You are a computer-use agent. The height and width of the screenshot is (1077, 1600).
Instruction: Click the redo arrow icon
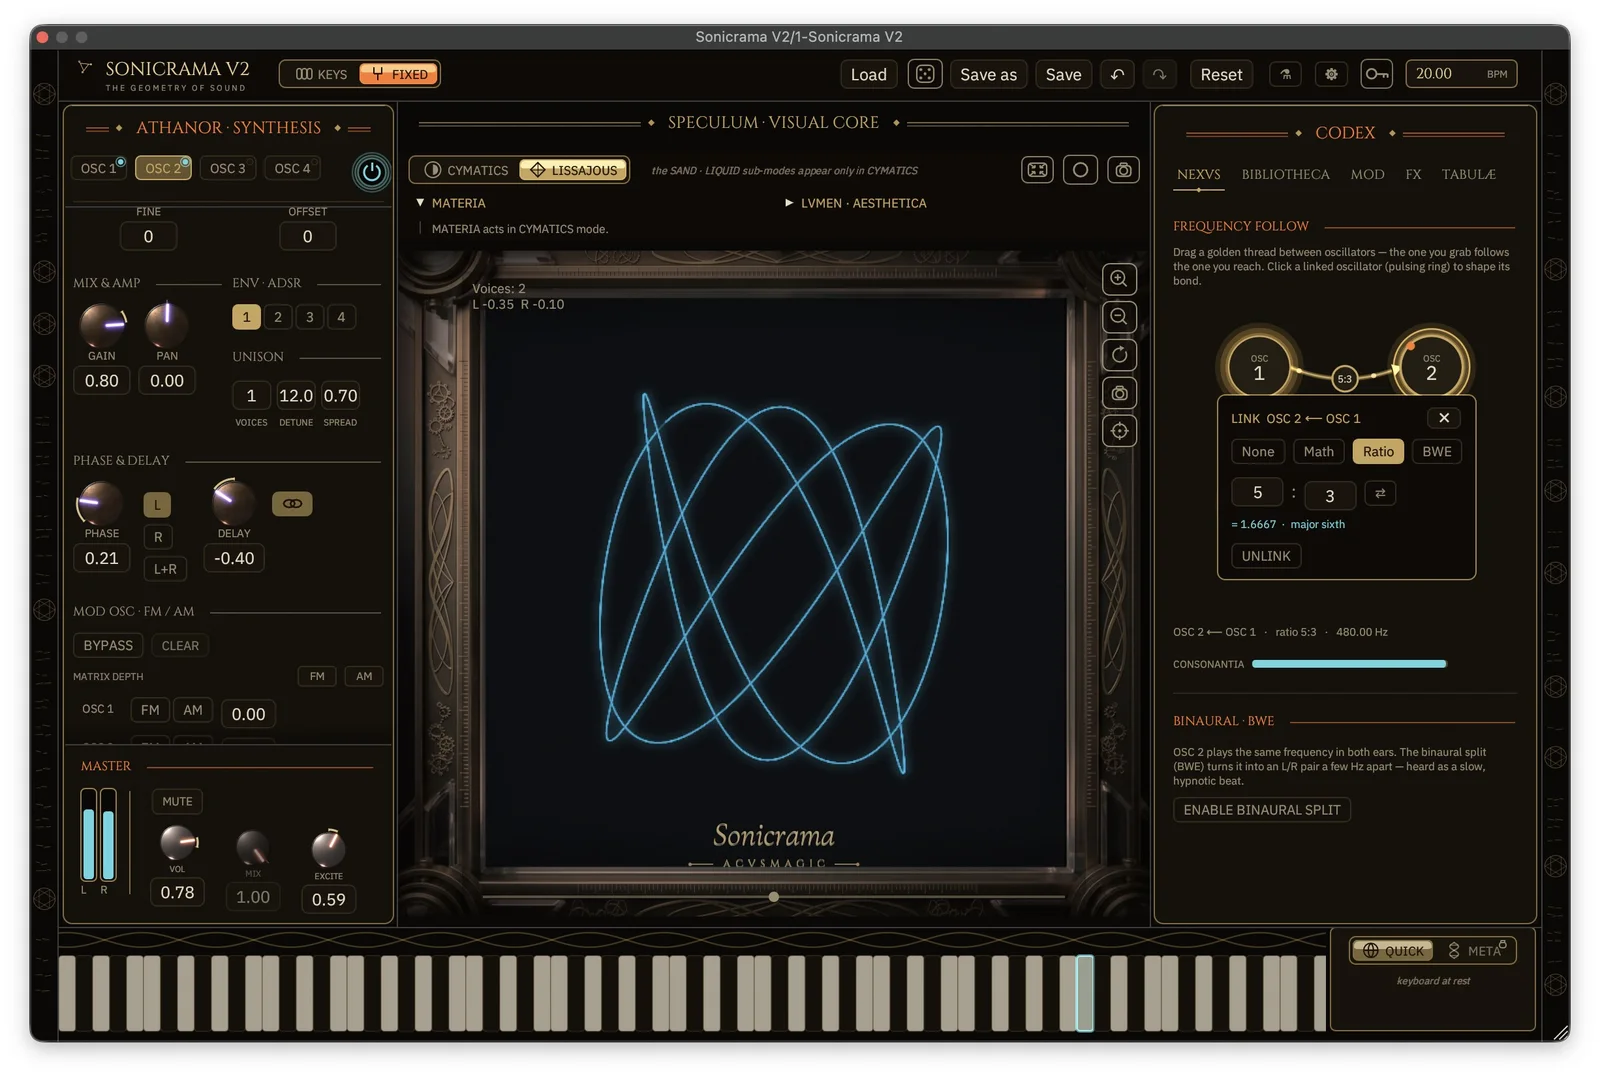pos(1159,74)
